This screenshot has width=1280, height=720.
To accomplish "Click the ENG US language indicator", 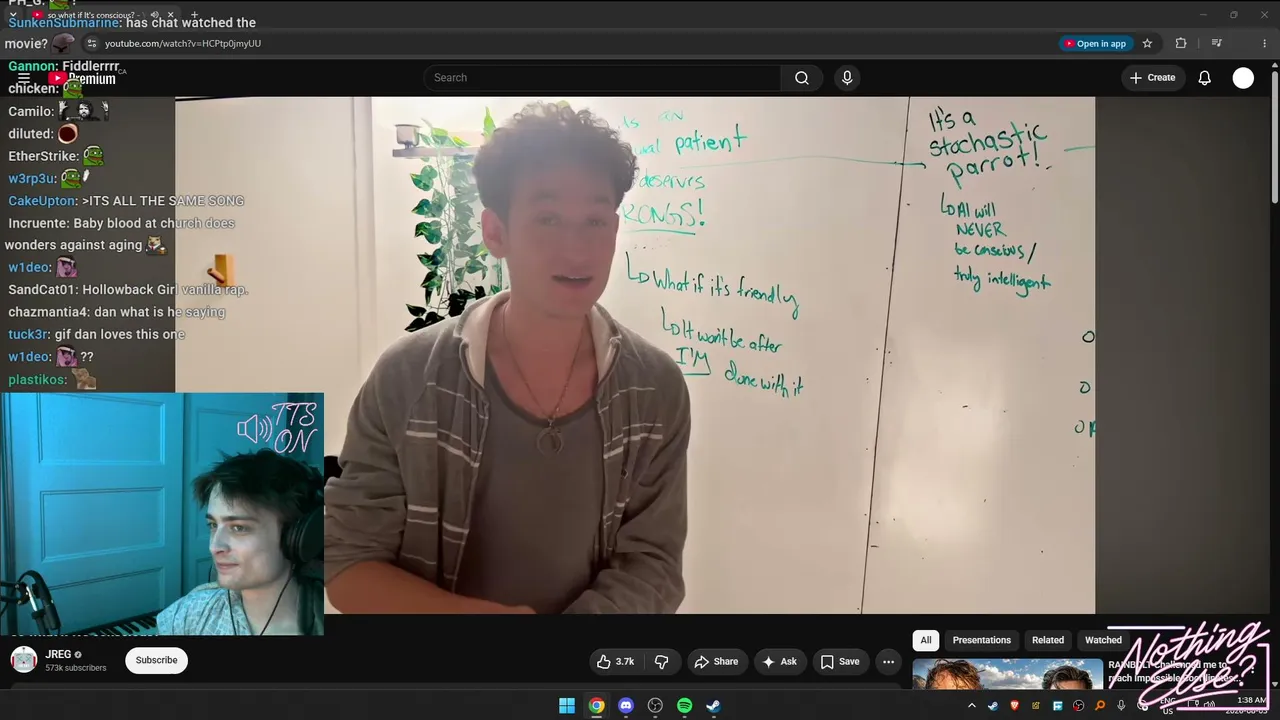I will coord(1167,706).
